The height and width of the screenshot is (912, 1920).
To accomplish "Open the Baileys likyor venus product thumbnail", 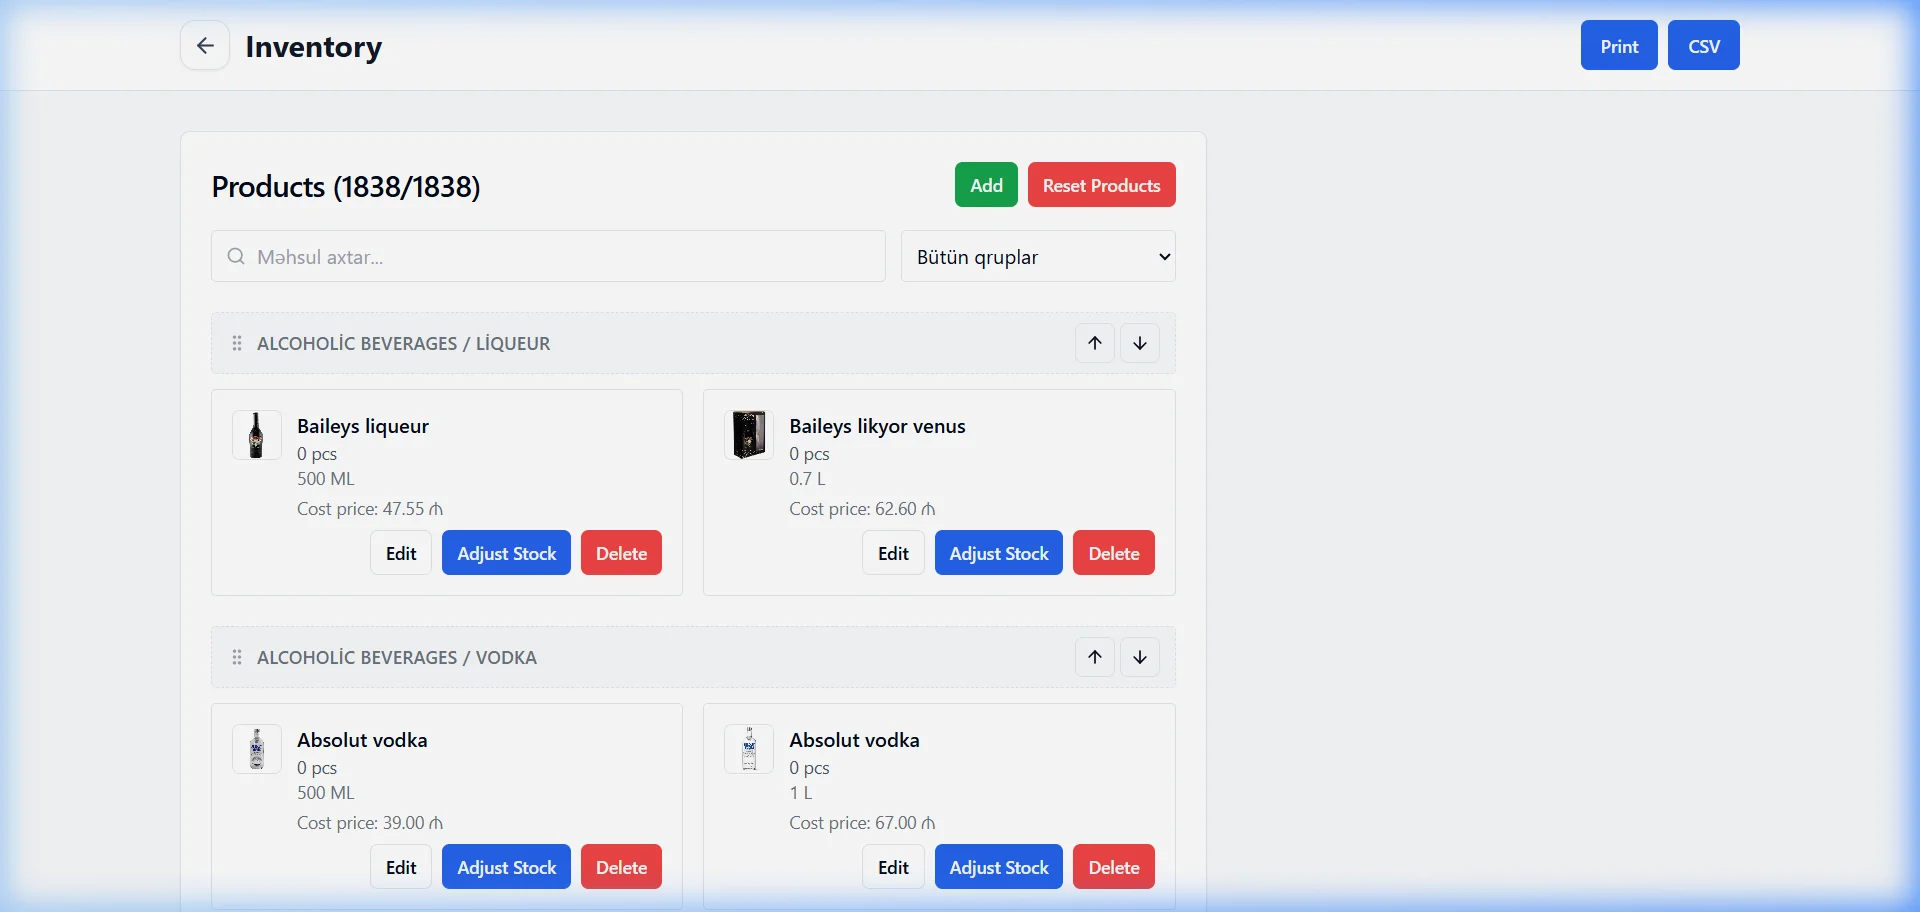I will [x=749, y=435].
